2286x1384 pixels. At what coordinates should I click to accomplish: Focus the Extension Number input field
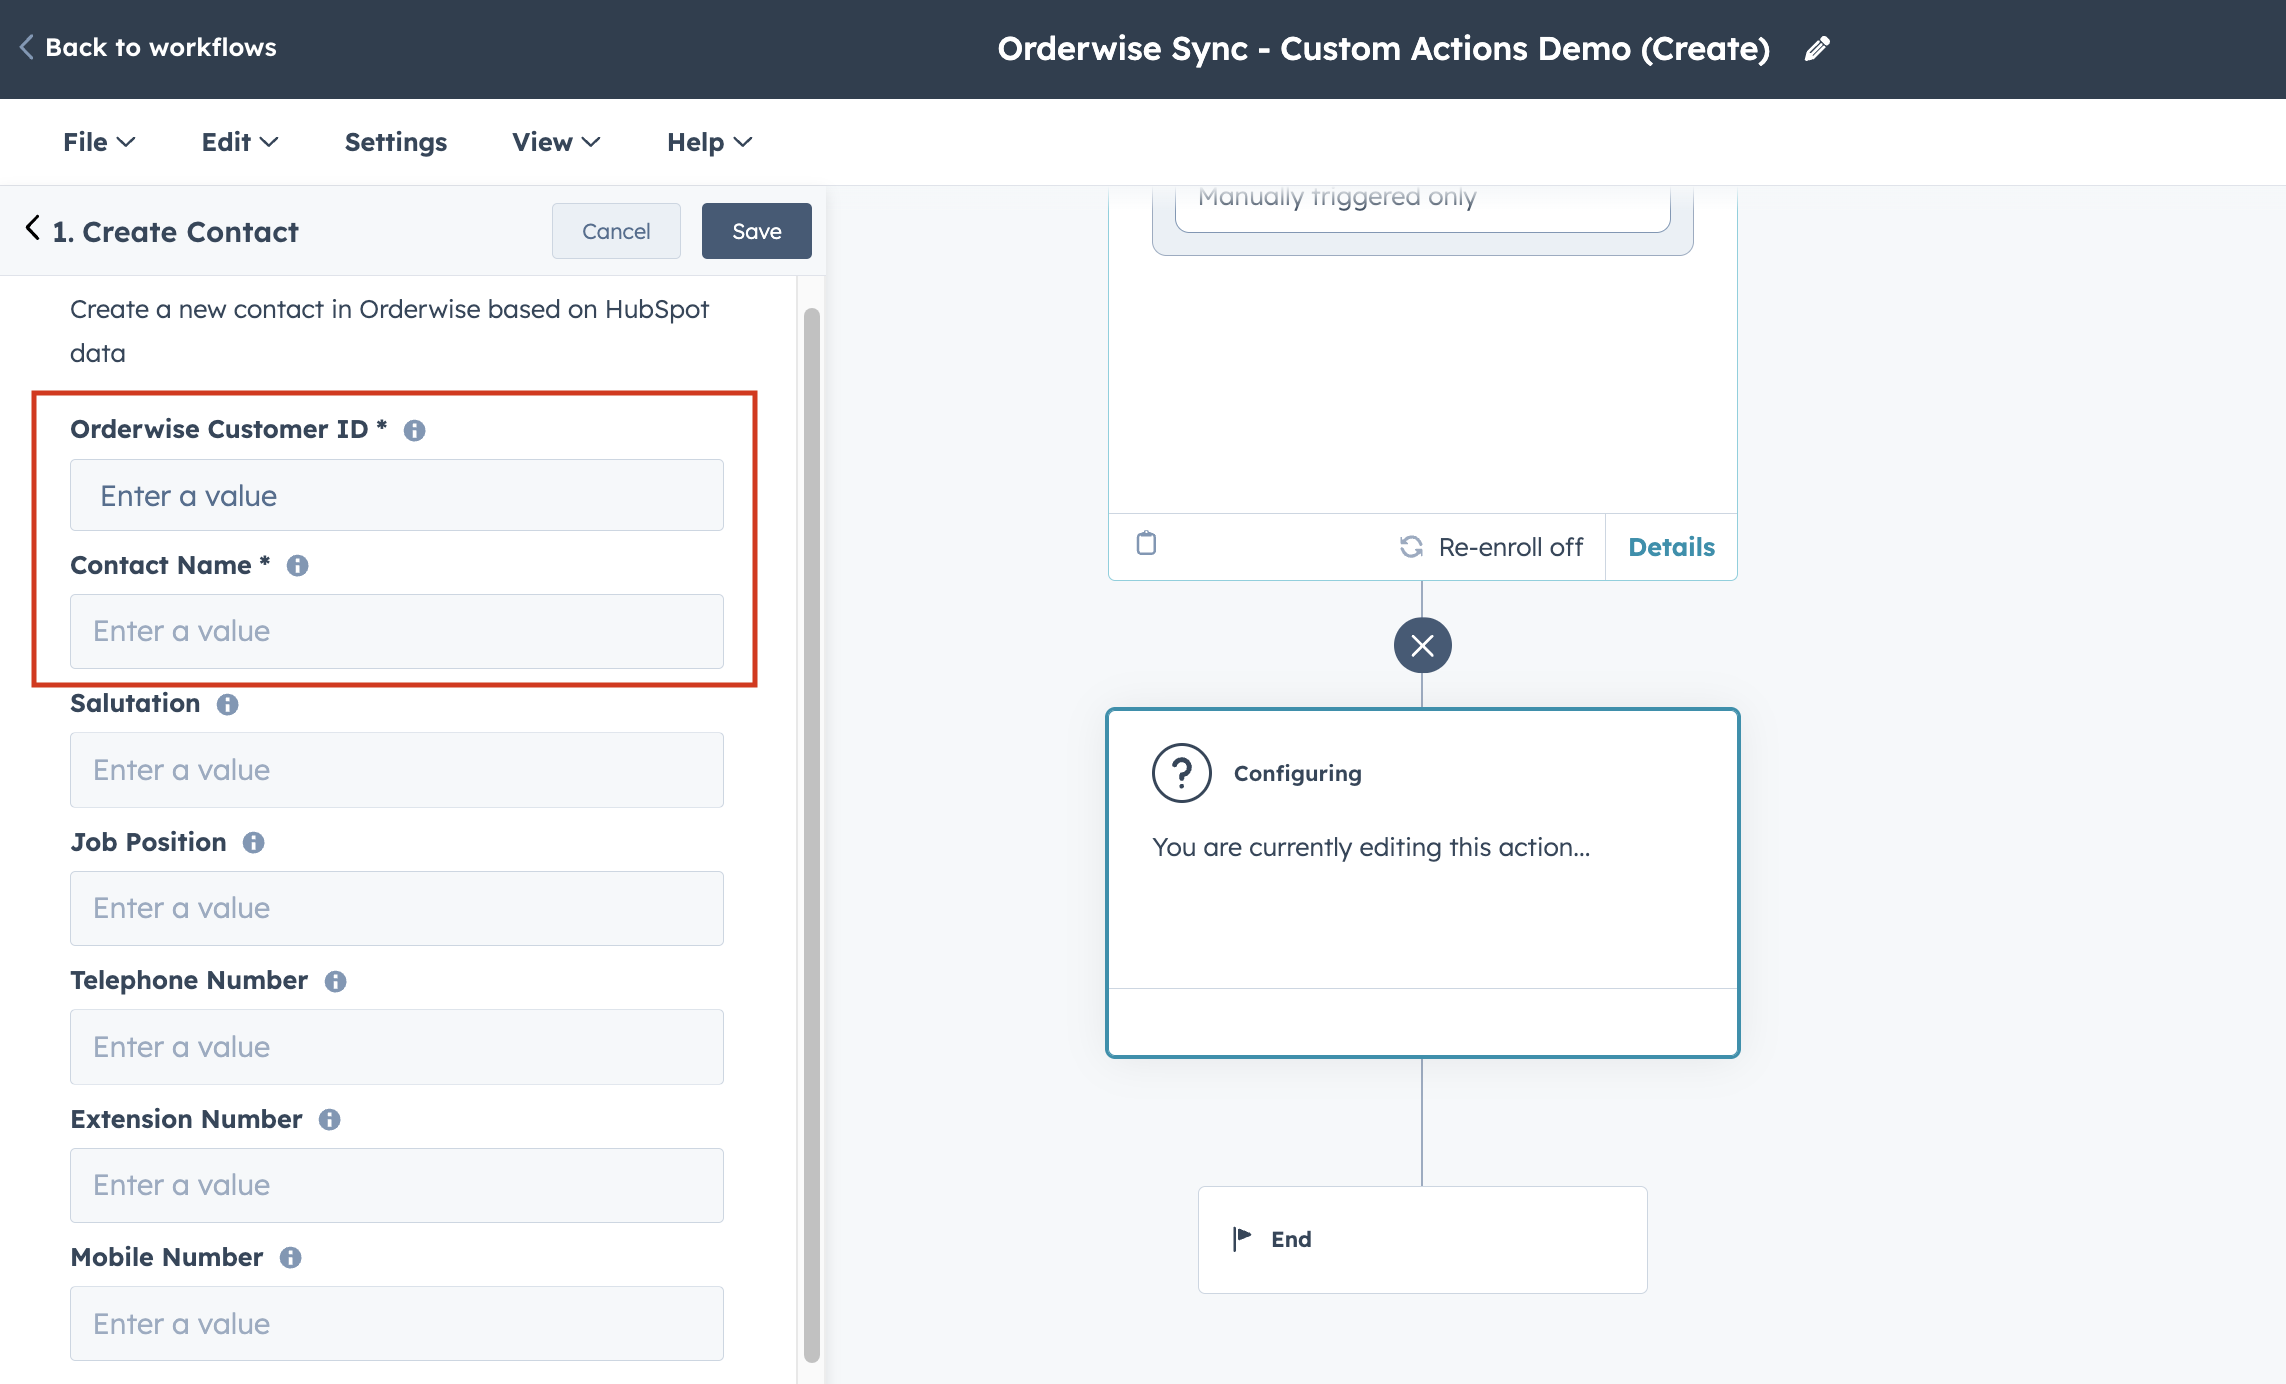pyautogui.click(x=397, y=1185)
